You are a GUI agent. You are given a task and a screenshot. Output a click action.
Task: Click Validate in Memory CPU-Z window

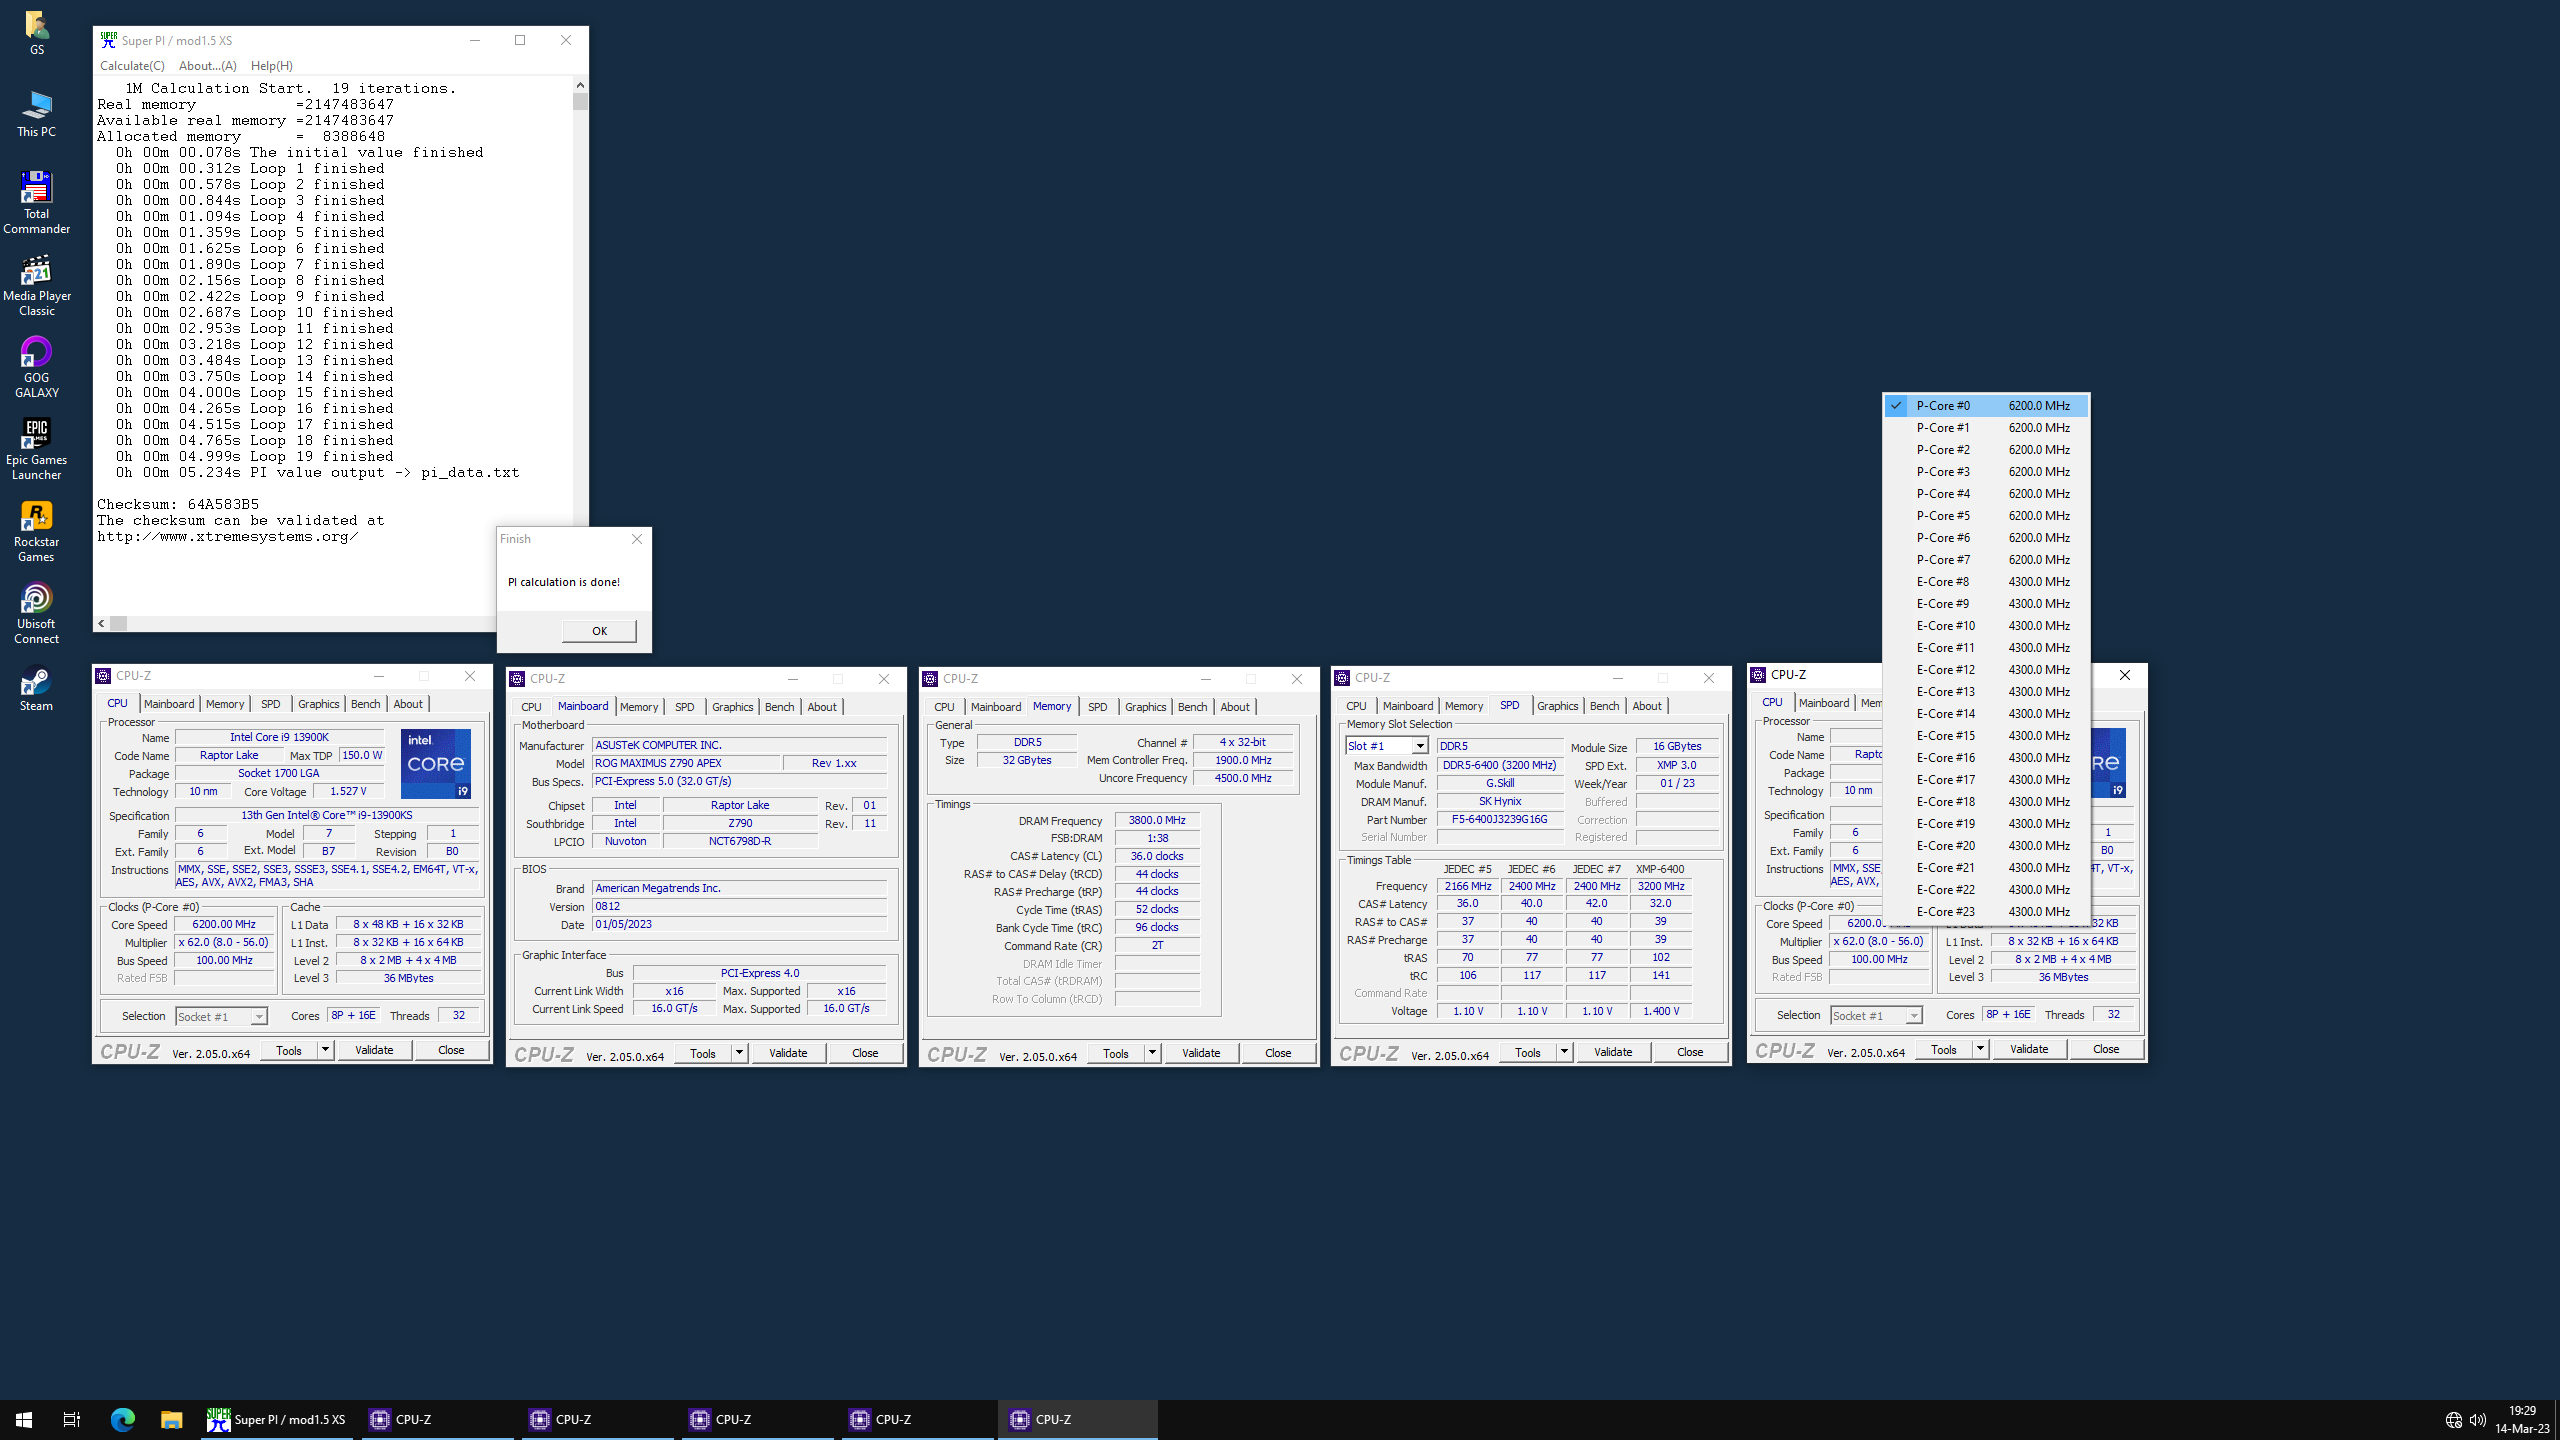click(1201, 1053)
